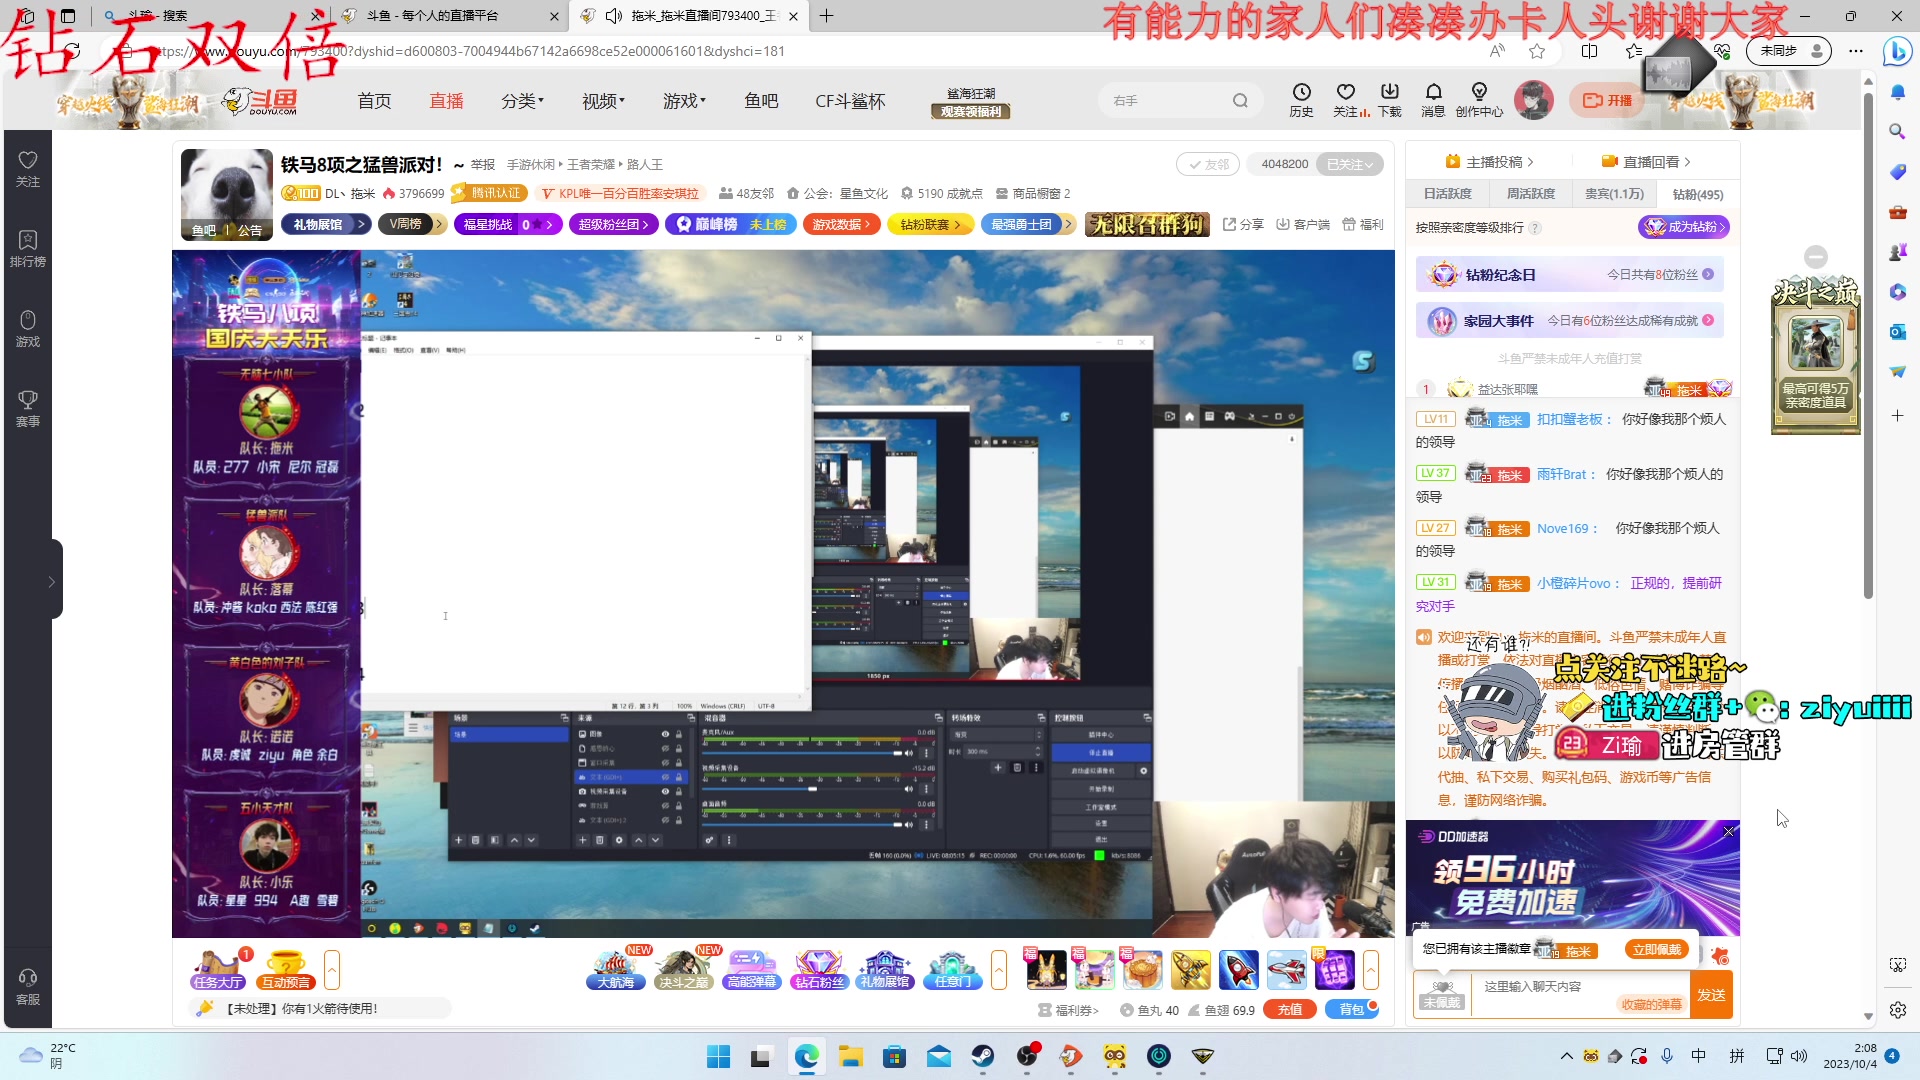The image size is (1920, 1080).
Task: Click the Windows Start button
Action: pyautogui.click(x=718, y=1056)
